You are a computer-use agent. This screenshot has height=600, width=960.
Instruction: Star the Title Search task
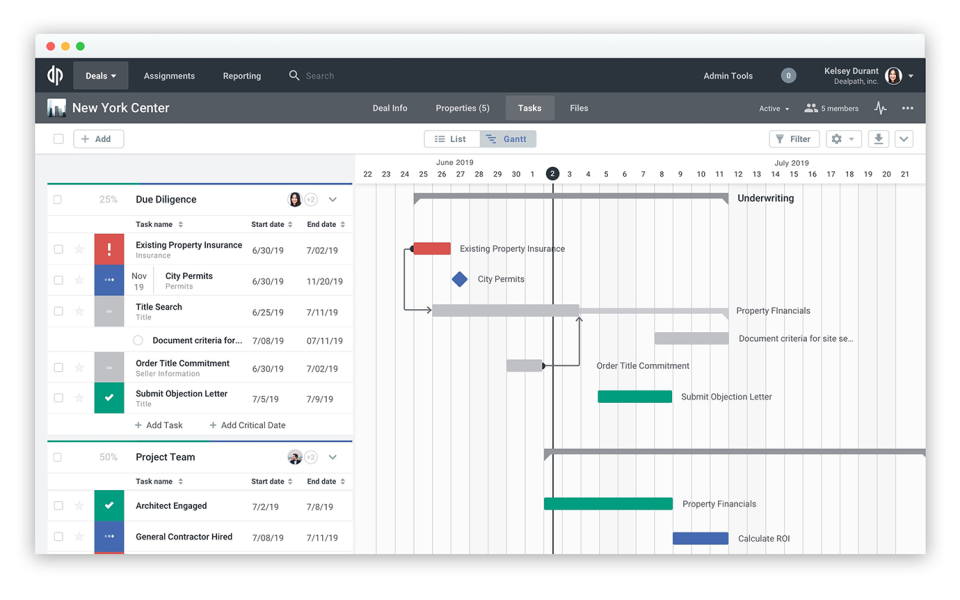tap(79, 311)
